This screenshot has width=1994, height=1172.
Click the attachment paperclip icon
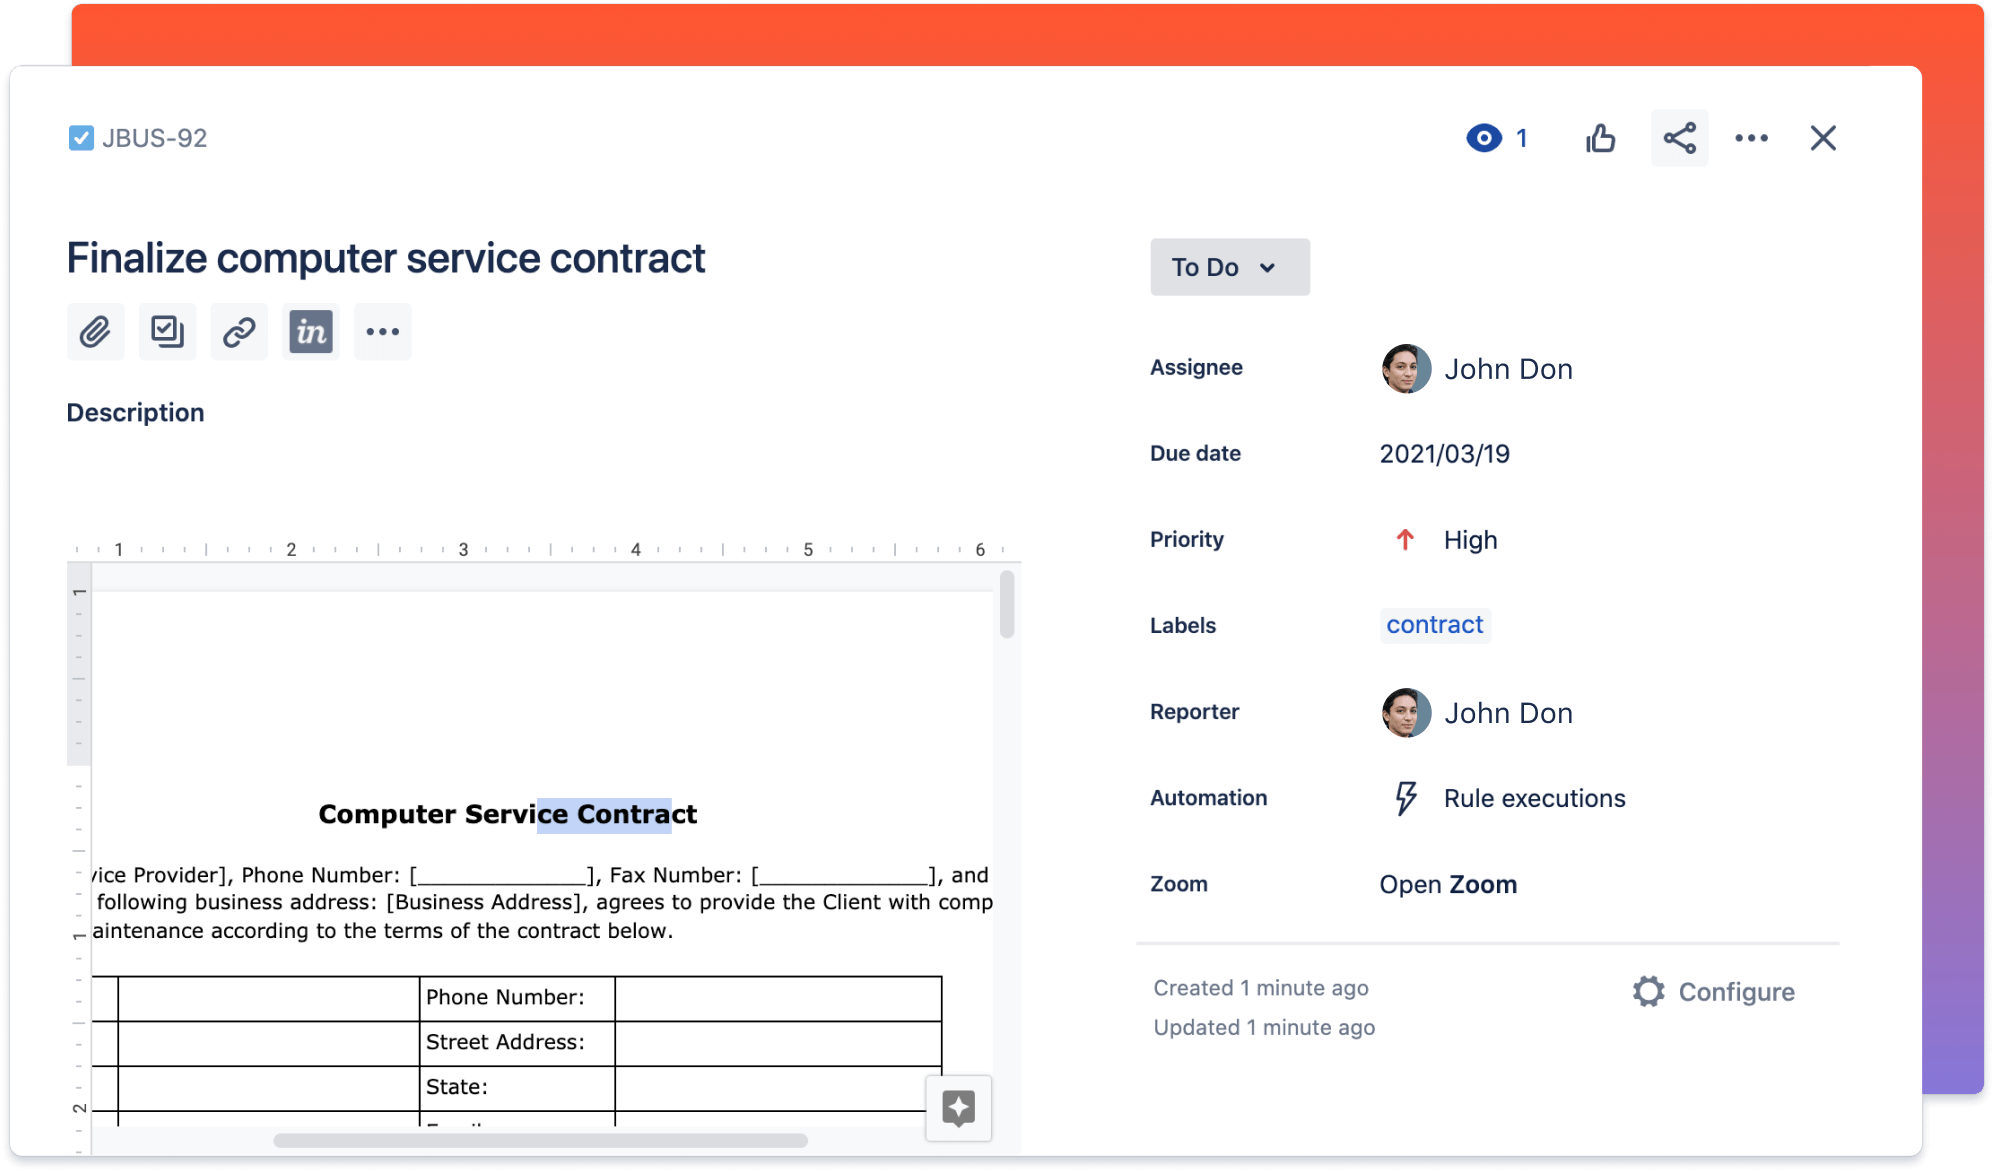(93, 331)
